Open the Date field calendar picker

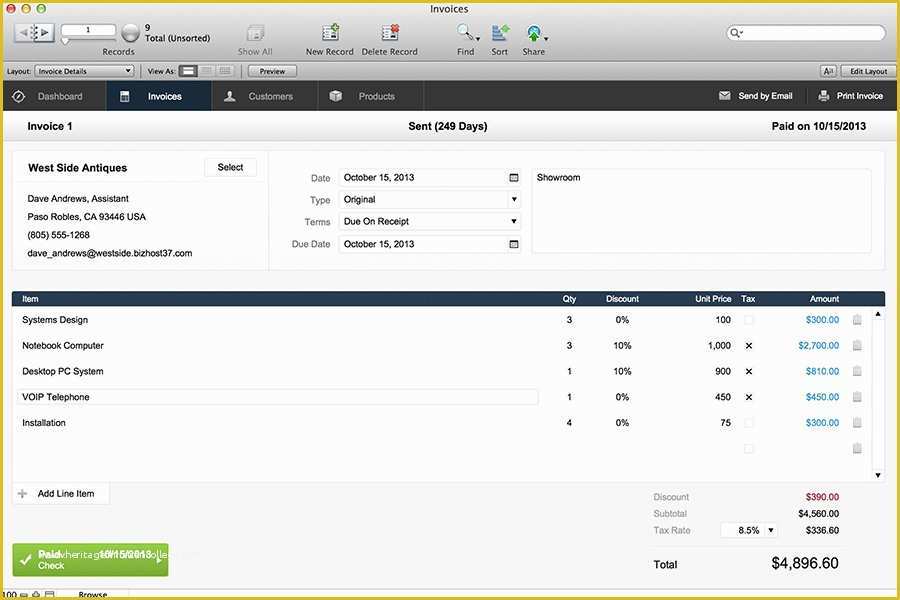tap(514, 178)
